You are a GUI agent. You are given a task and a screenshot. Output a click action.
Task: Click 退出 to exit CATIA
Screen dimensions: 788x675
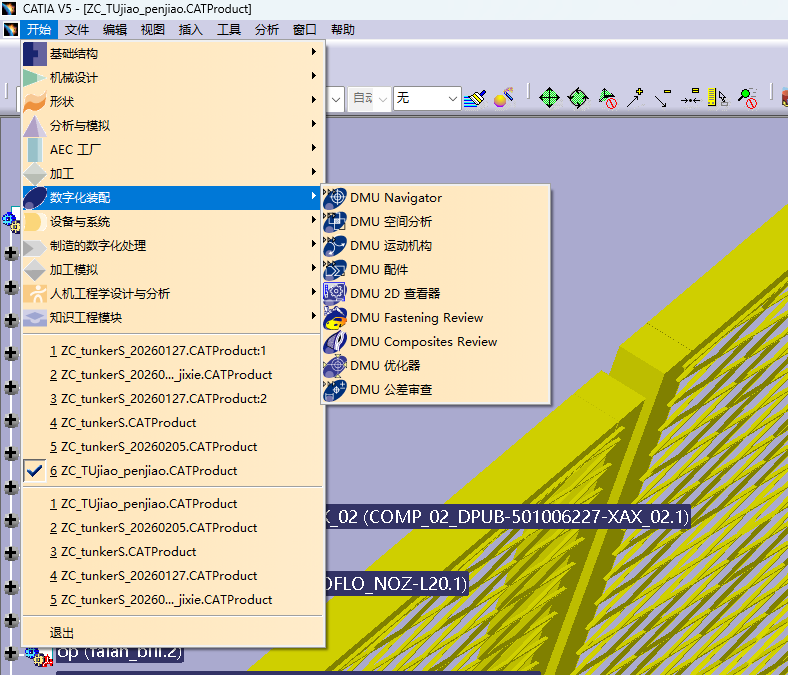[x=172, y=633]
